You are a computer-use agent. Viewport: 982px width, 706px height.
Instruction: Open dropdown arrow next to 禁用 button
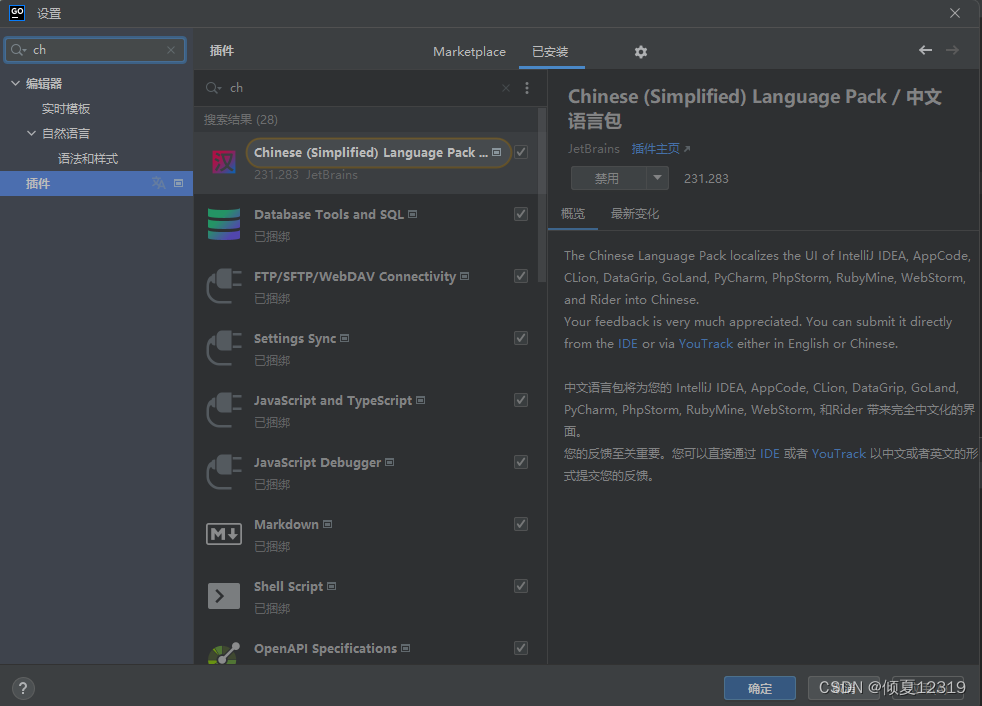pos(657,178)
